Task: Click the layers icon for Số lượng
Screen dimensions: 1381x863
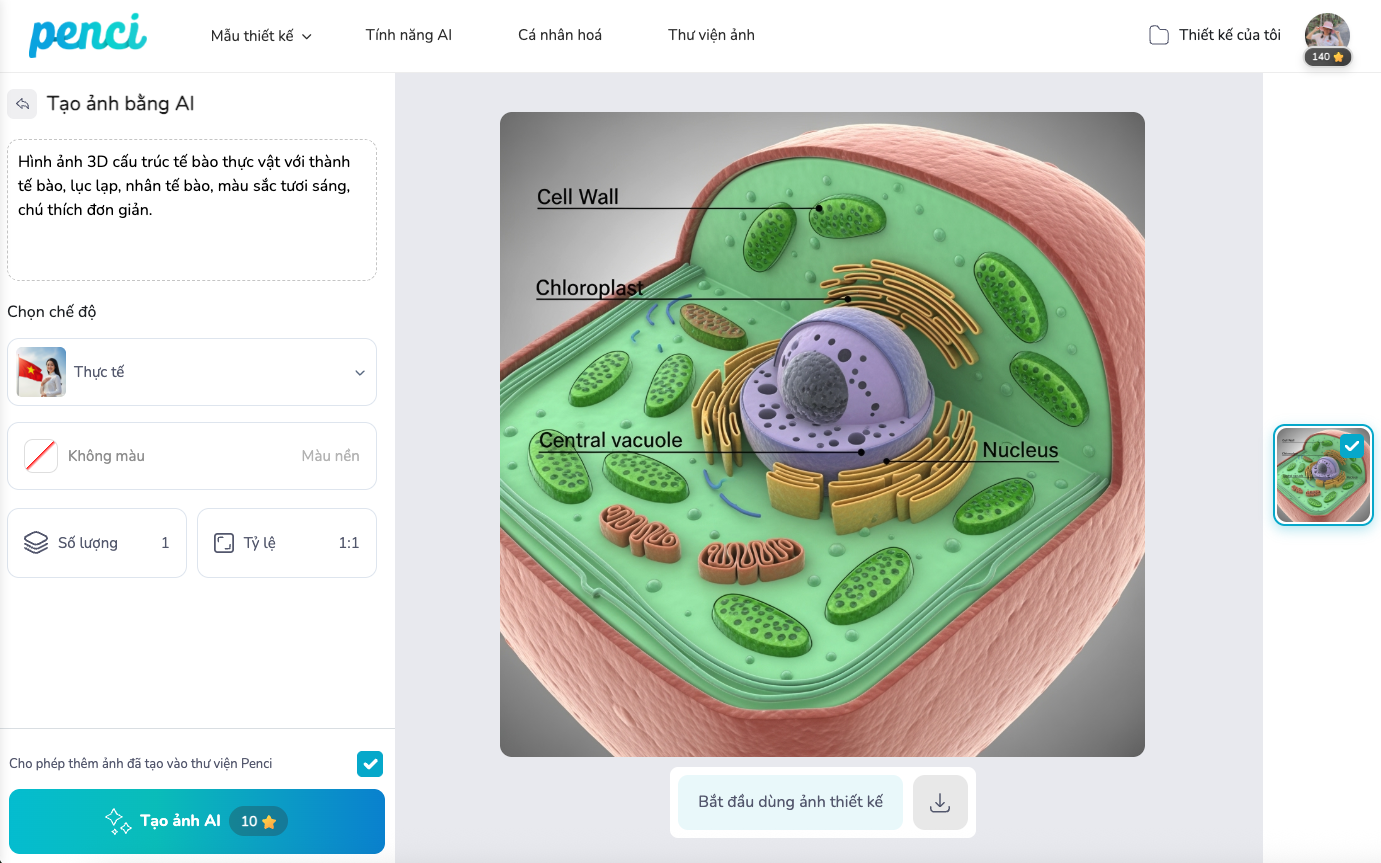Action: (36, 543)
